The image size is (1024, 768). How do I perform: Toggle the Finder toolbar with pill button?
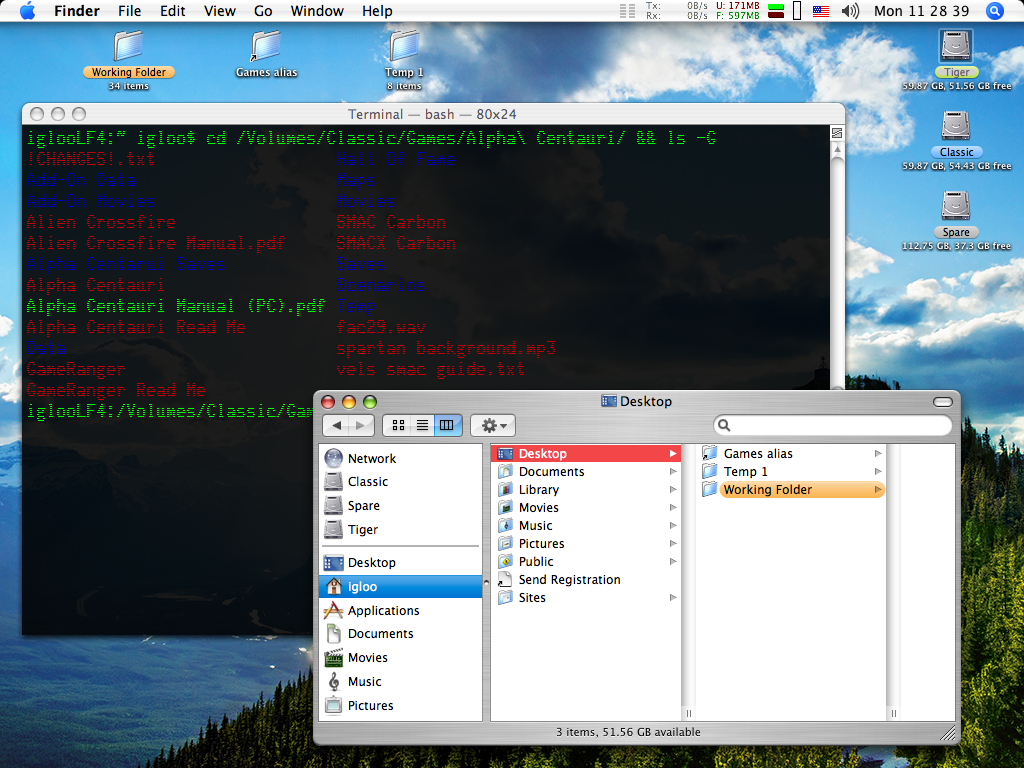click(x=942, y=401)
